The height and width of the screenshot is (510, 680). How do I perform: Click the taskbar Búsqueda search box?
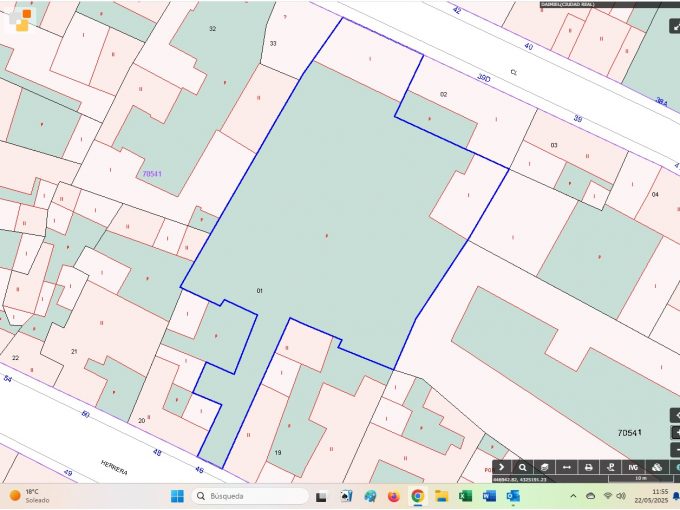click(x=249, y=496)
